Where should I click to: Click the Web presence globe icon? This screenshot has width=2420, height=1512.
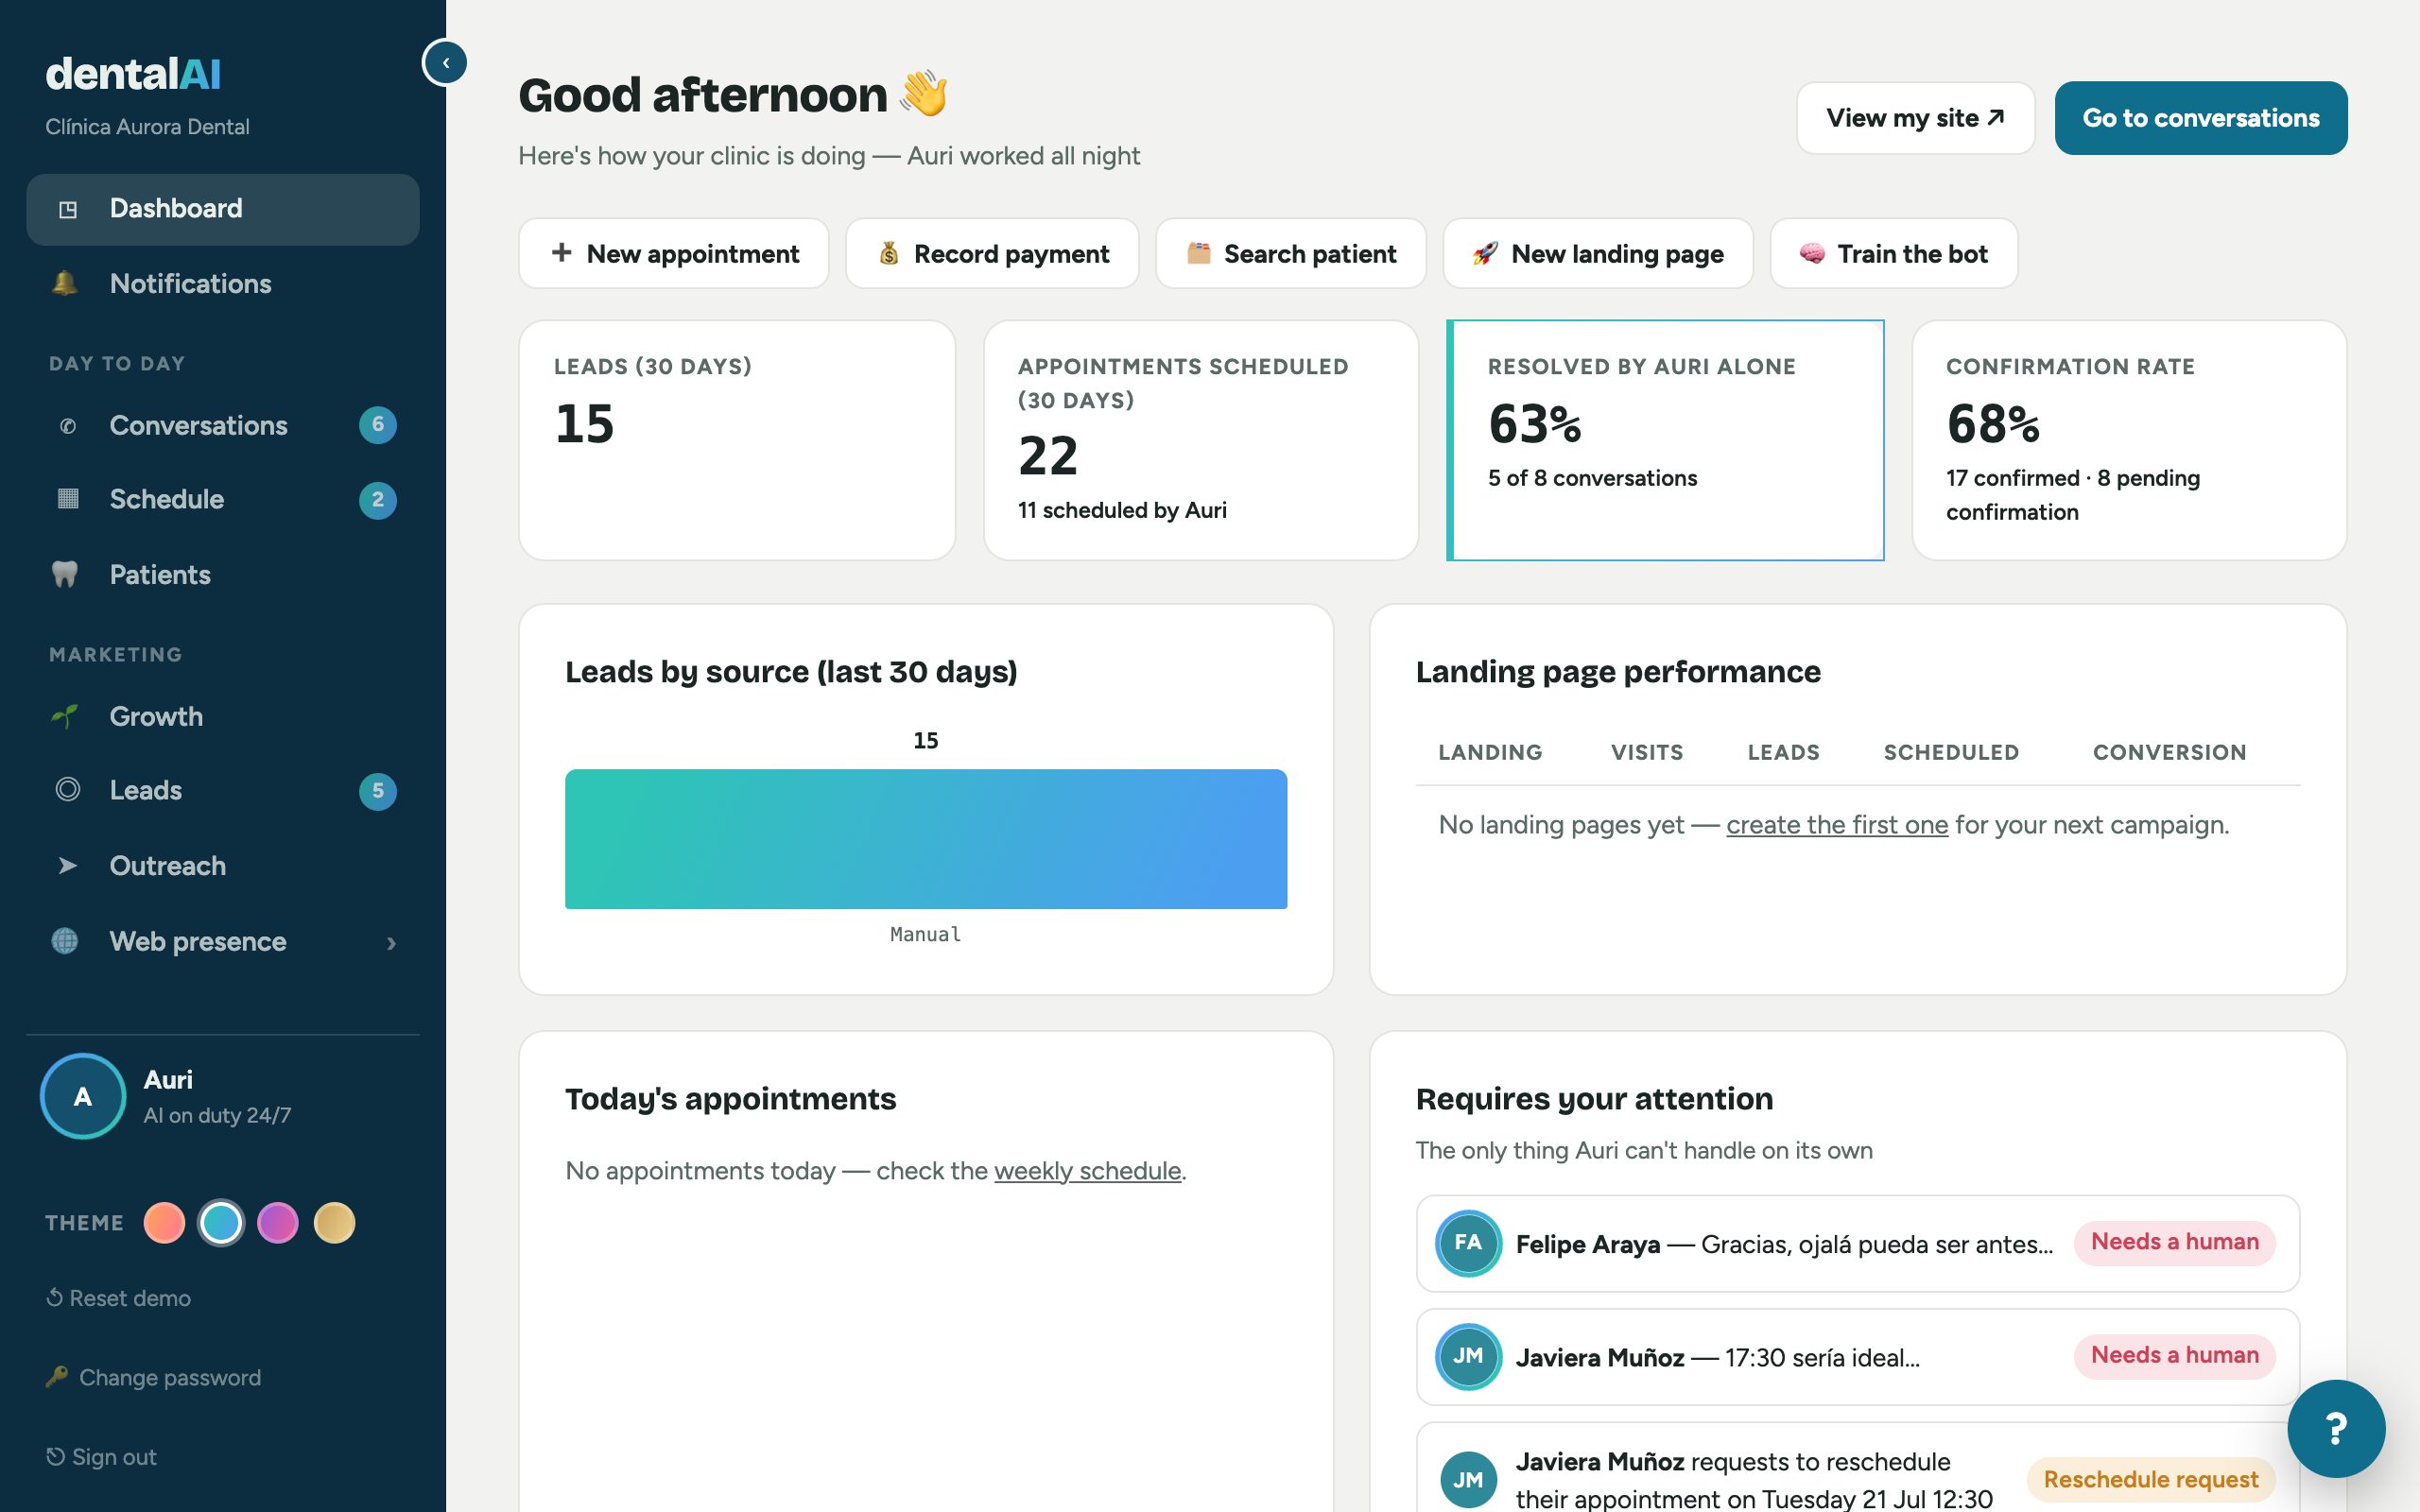point(65,941)
